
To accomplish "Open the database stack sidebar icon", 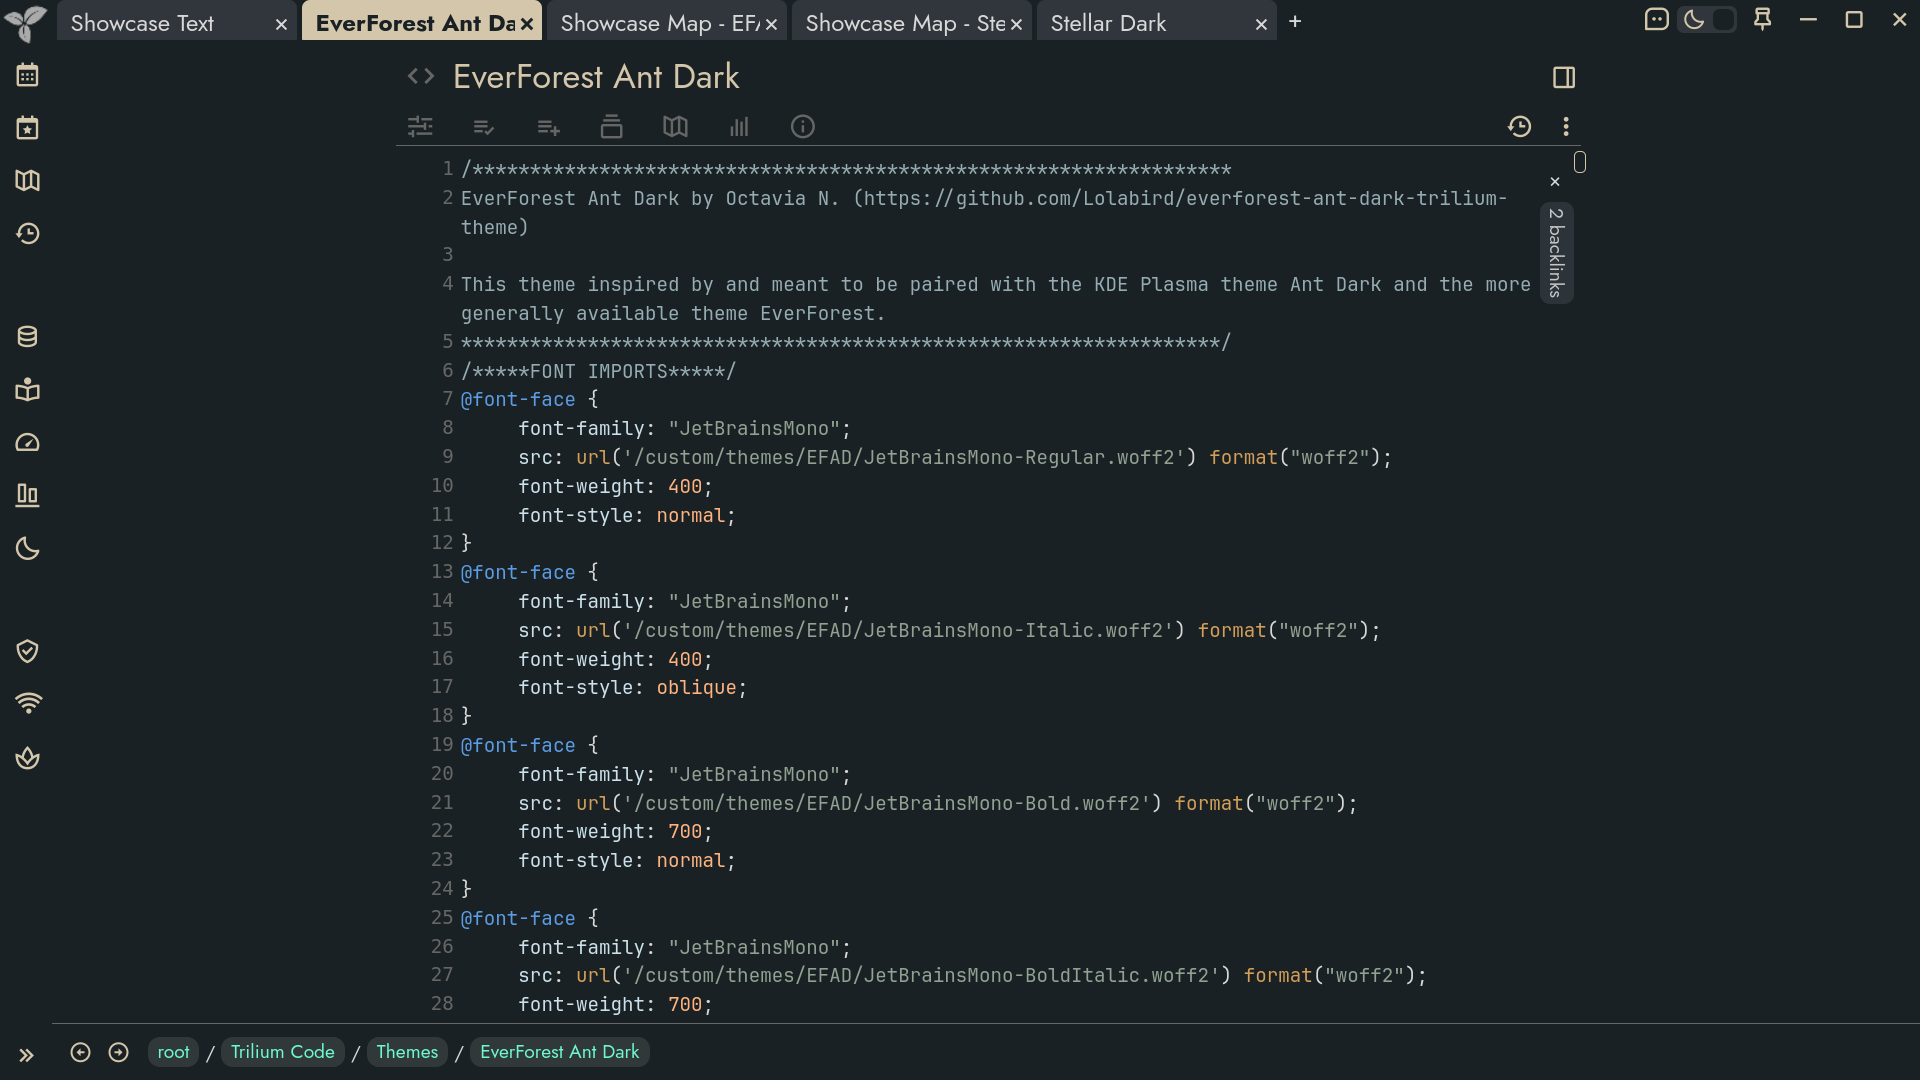I will pyautogui.click(x=27, y=337).
